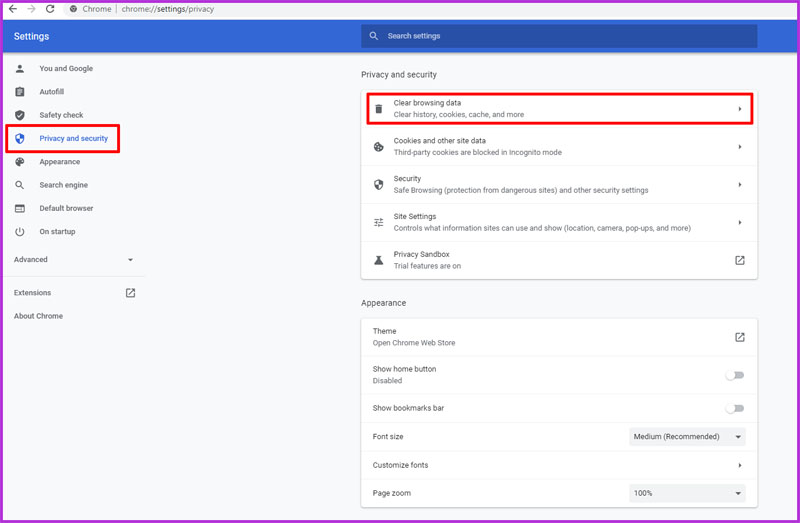
Task: Click the Search settings field
Action: (x=560, y=36)
